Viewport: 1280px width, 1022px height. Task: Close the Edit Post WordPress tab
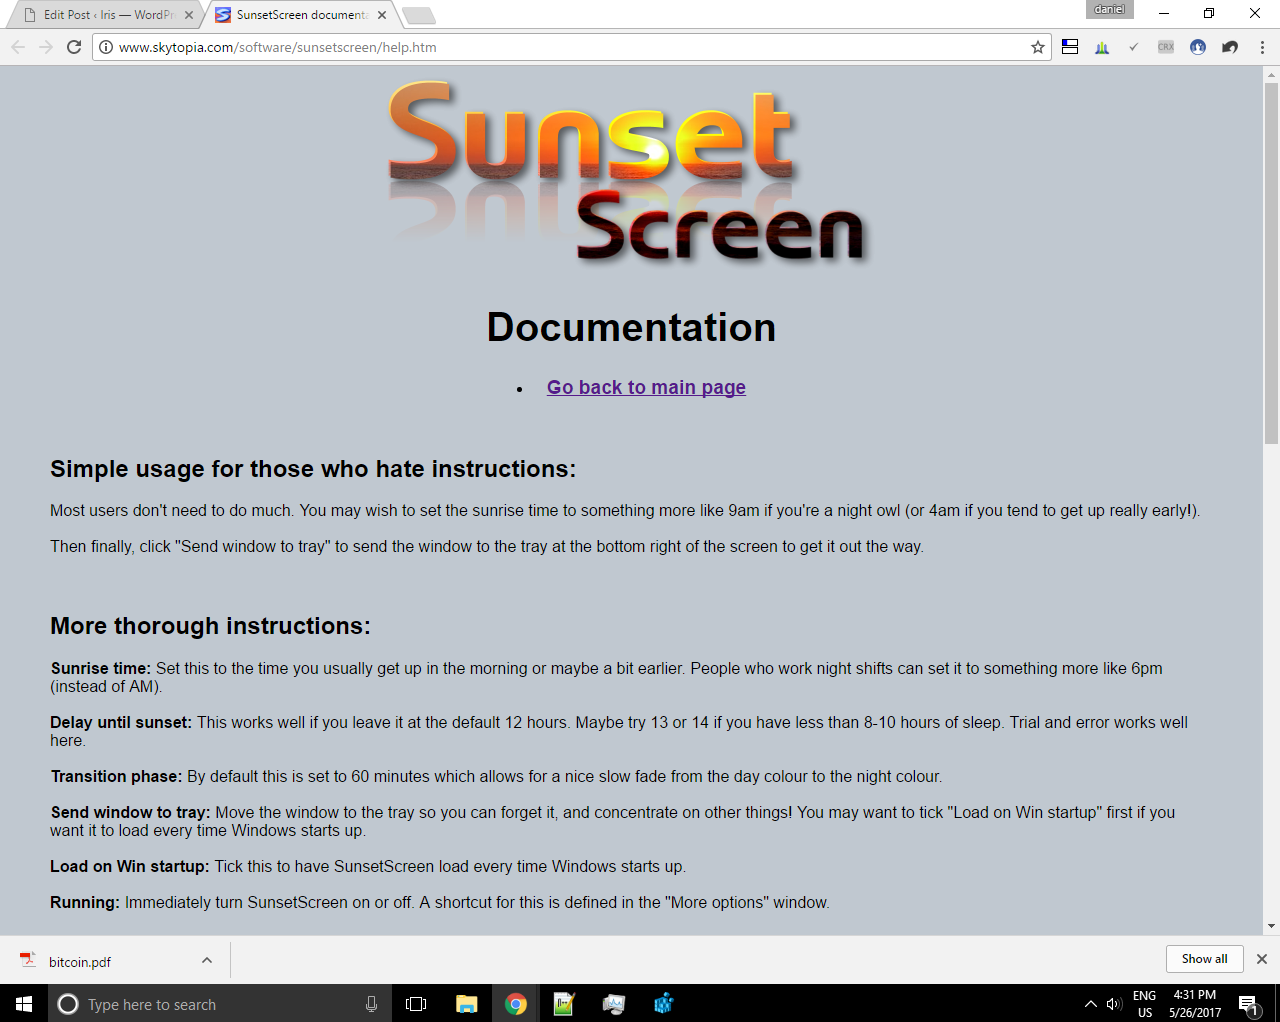pos(189,15)
